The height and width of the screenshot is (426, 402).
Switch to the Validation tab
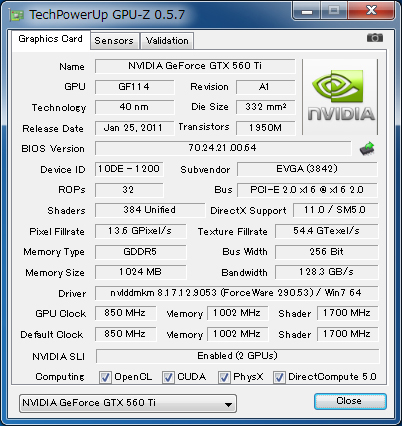[167, 41]
